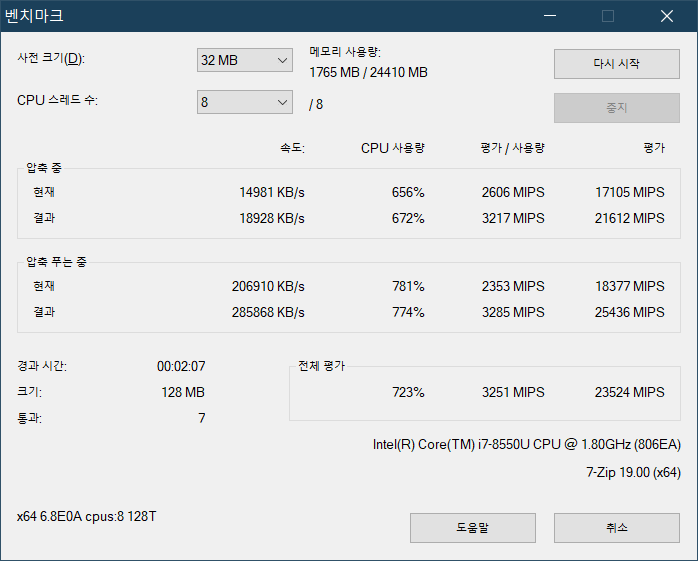Viewport: 698px width, 561px height.
Task: Click the greyed-out 중지 stop button
Action: pos(617,107)
